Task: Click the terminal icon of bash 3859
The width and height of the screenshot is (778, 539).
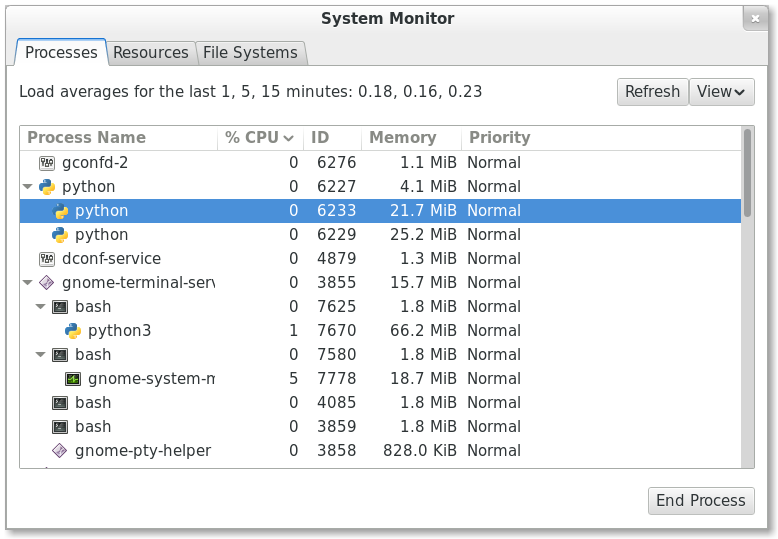Action: point(60,427)
